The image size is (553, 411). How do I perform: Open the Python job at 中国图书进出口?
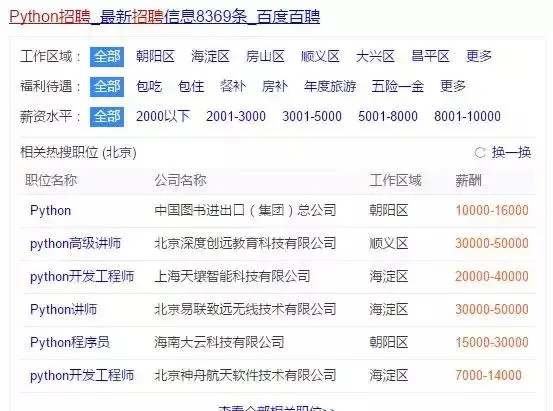(50, 211)
